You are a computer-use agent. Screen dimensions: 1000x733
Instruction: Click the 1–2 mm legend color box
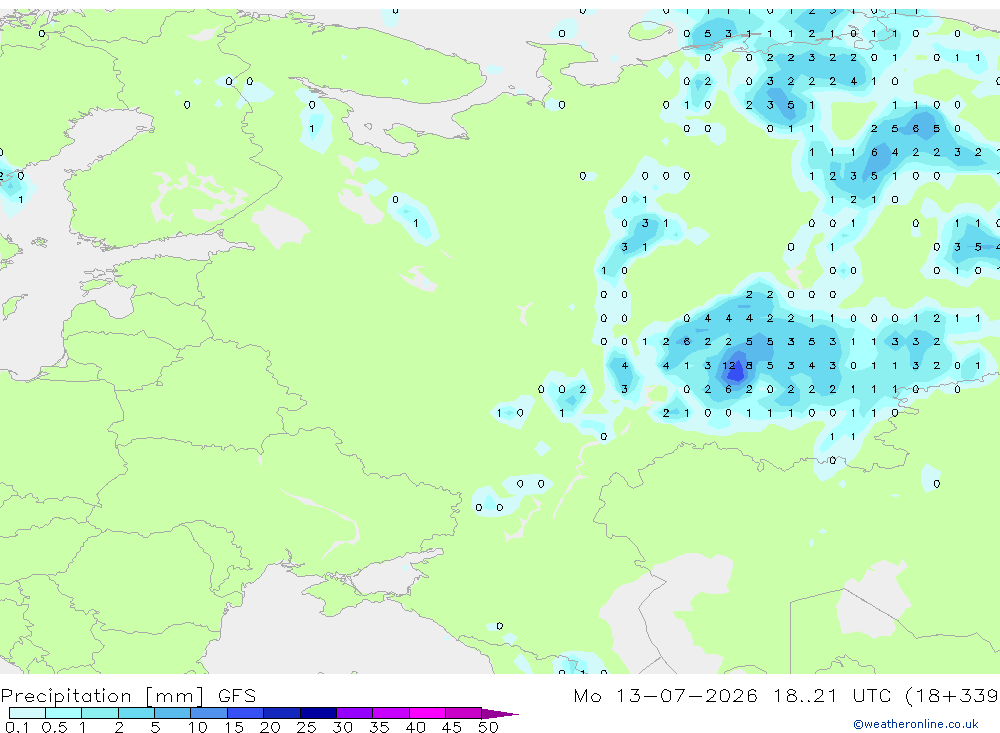pos(100,713)
